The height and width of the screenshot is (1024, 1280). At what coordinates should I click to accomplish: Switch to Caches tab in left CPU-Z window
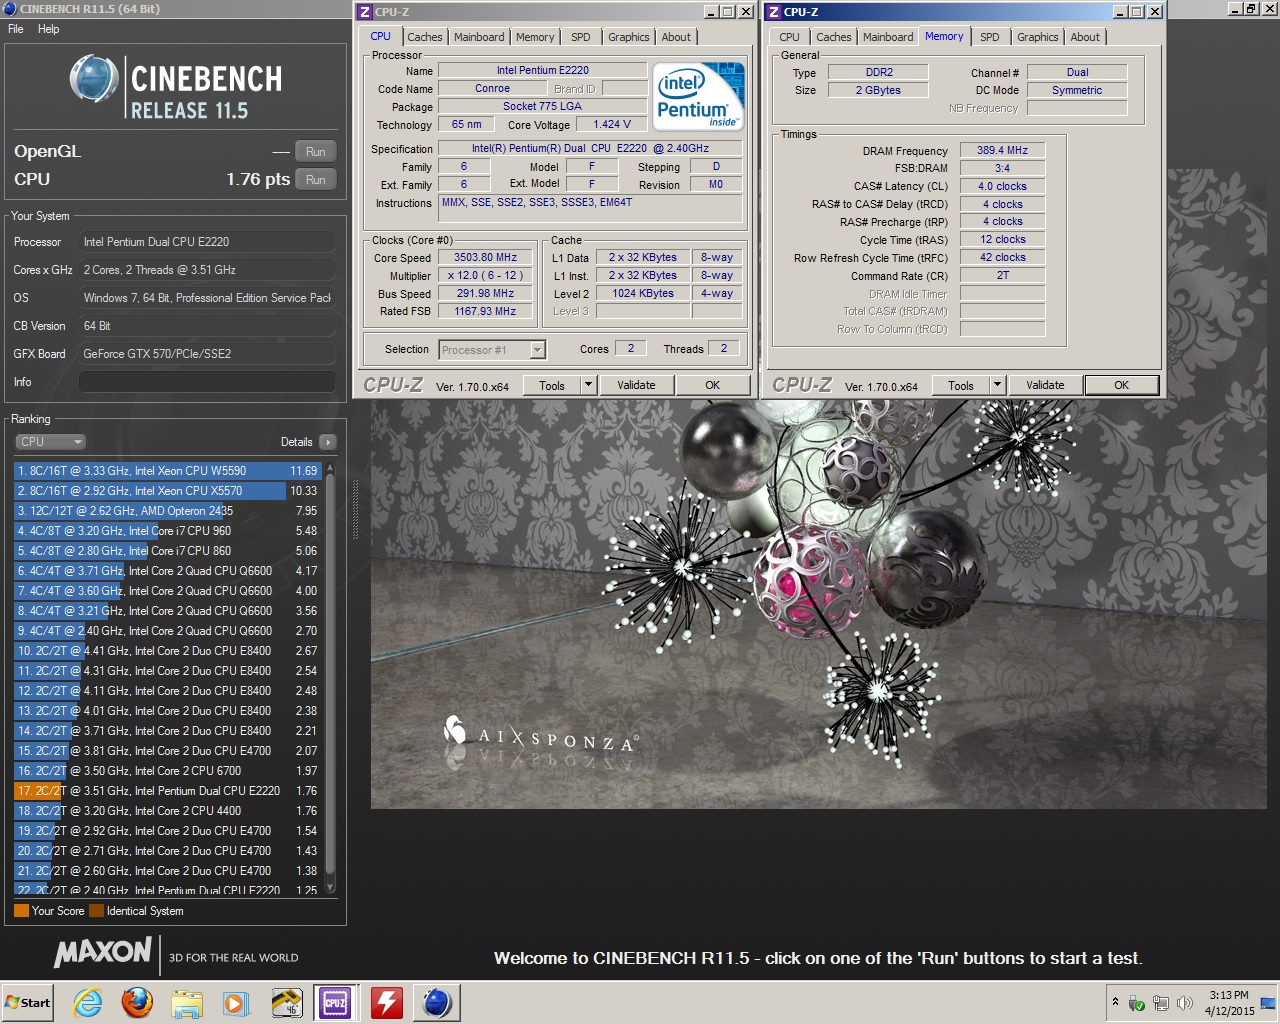[424, 37]
